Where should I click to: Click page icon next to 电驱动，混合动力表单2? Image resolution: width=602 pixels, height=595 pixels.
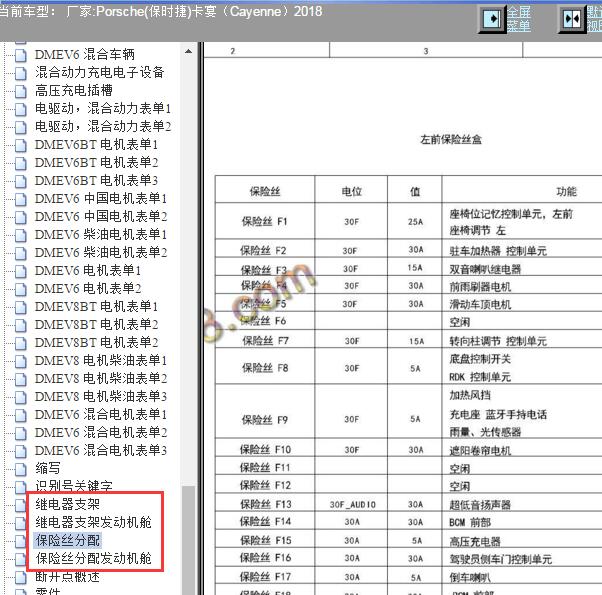pyautogui.click(x=21, y=127)
